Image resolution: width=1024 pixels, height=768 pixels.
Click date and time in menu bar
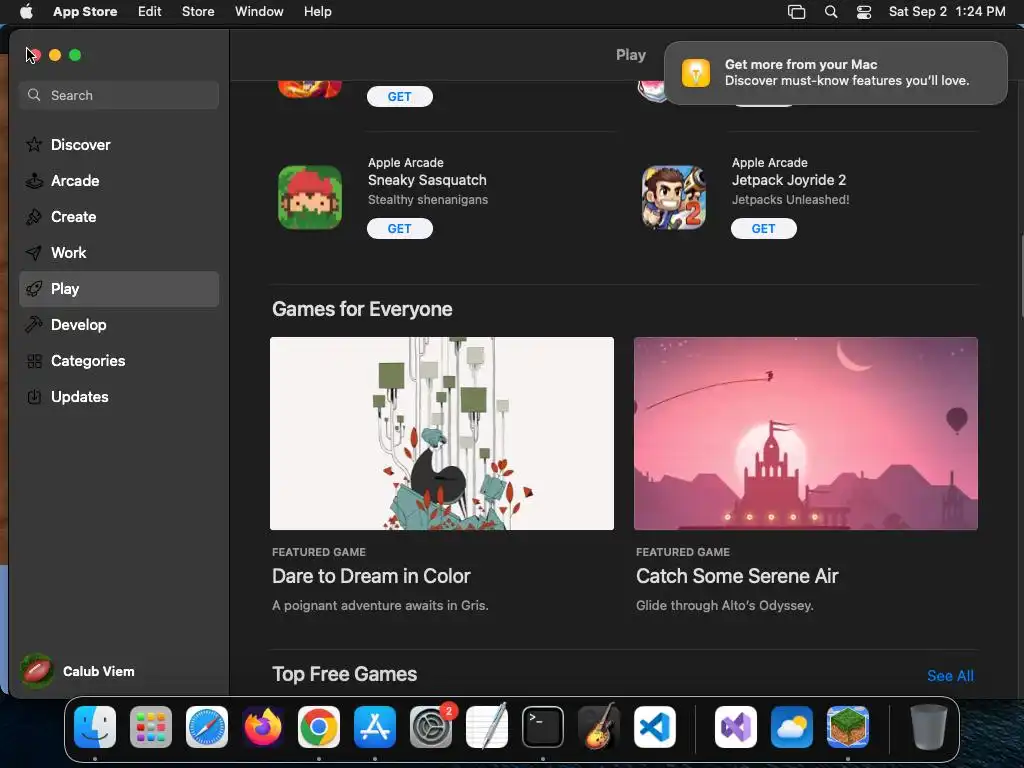[x=947, y=12]
